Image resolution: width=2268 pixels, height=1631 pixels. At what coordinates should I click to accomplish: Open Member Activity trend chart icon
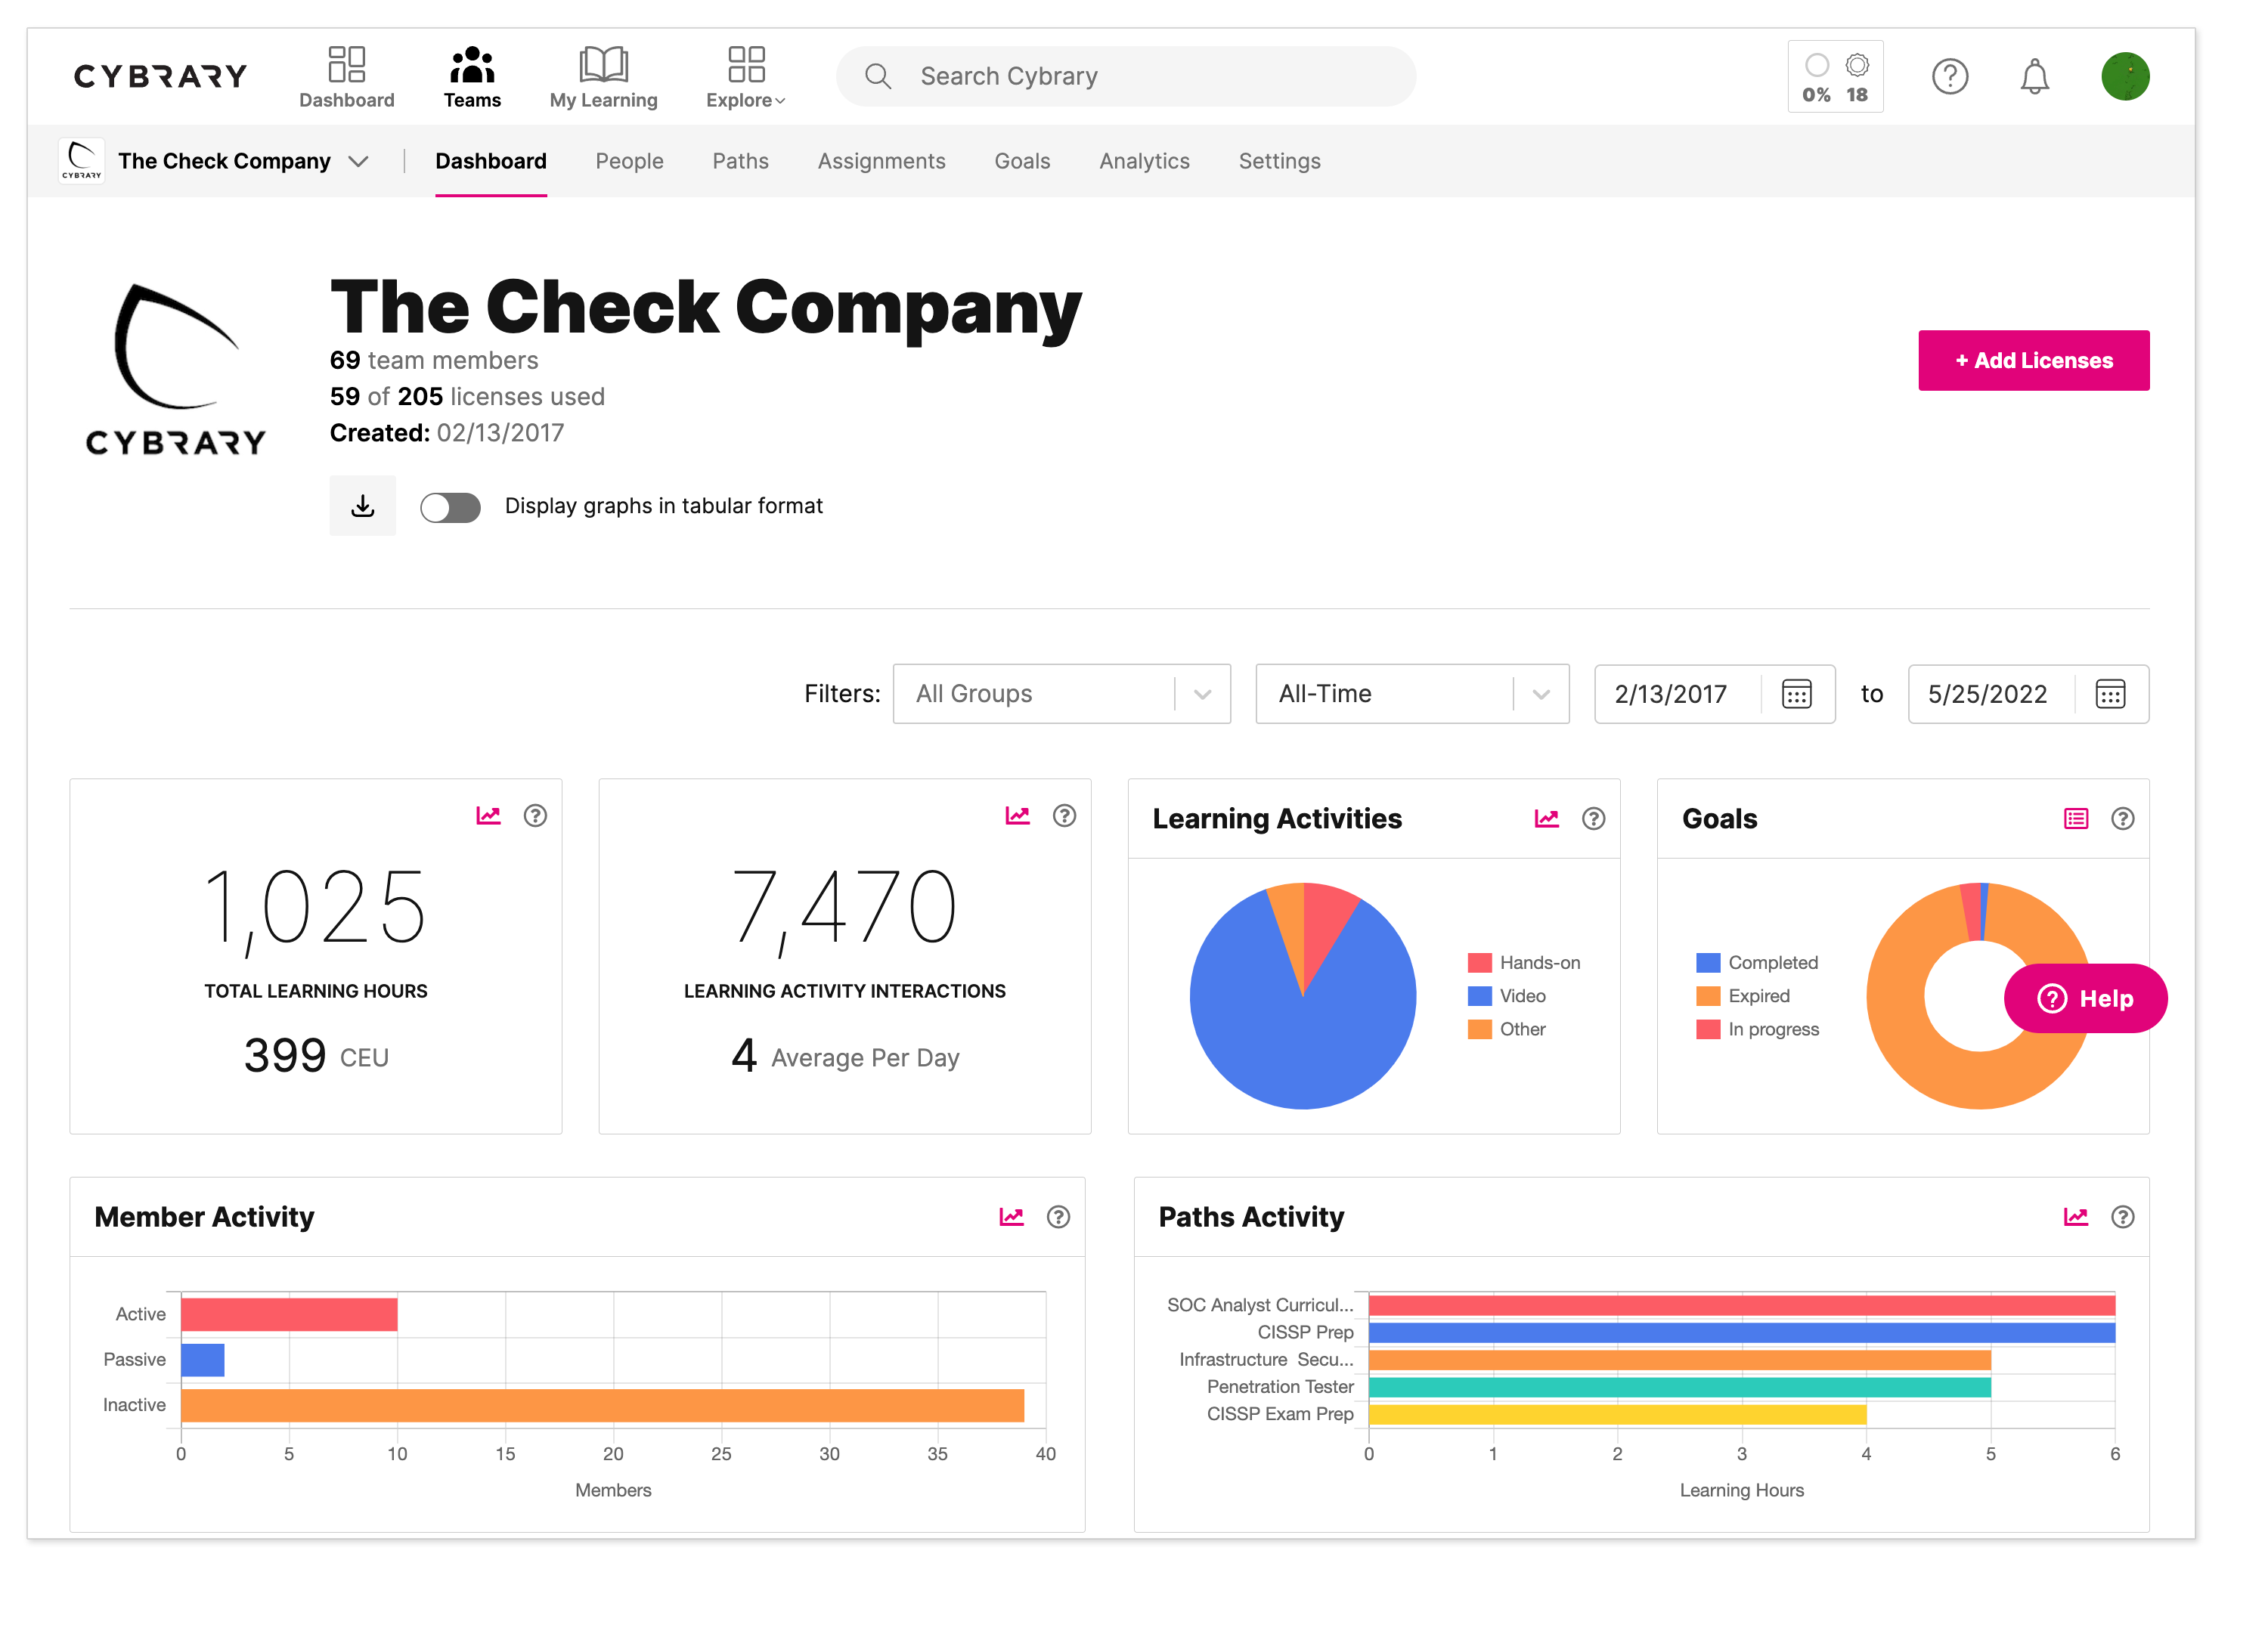pos(1011,1217)
